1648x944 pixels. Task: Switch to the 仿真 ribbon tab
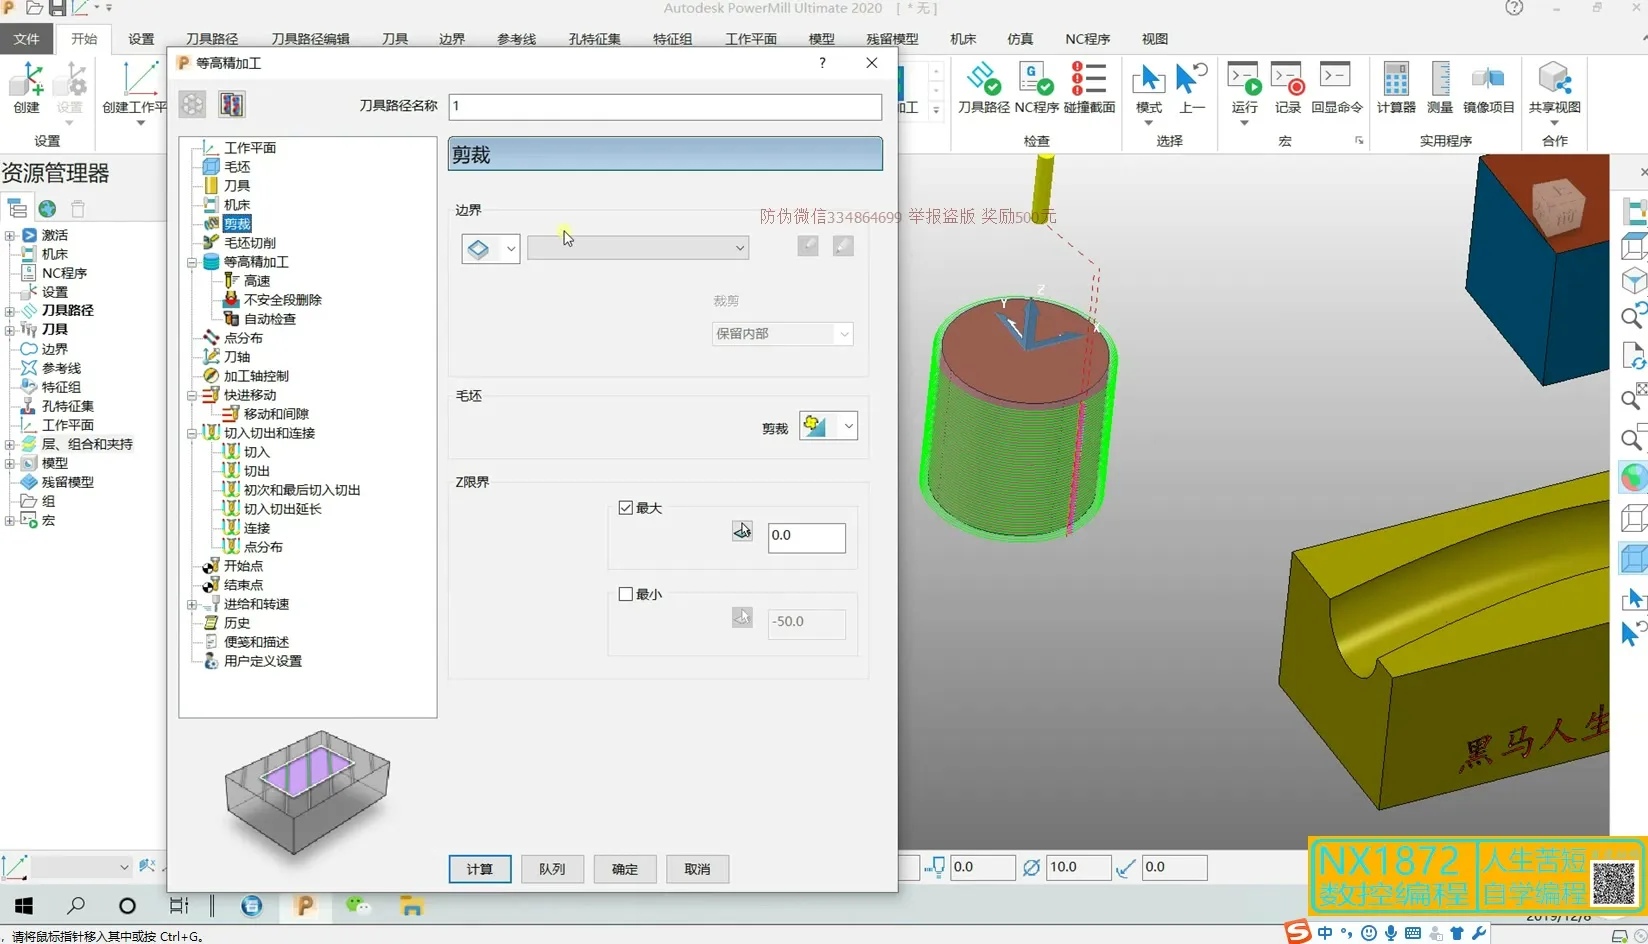pos(1020,39)
